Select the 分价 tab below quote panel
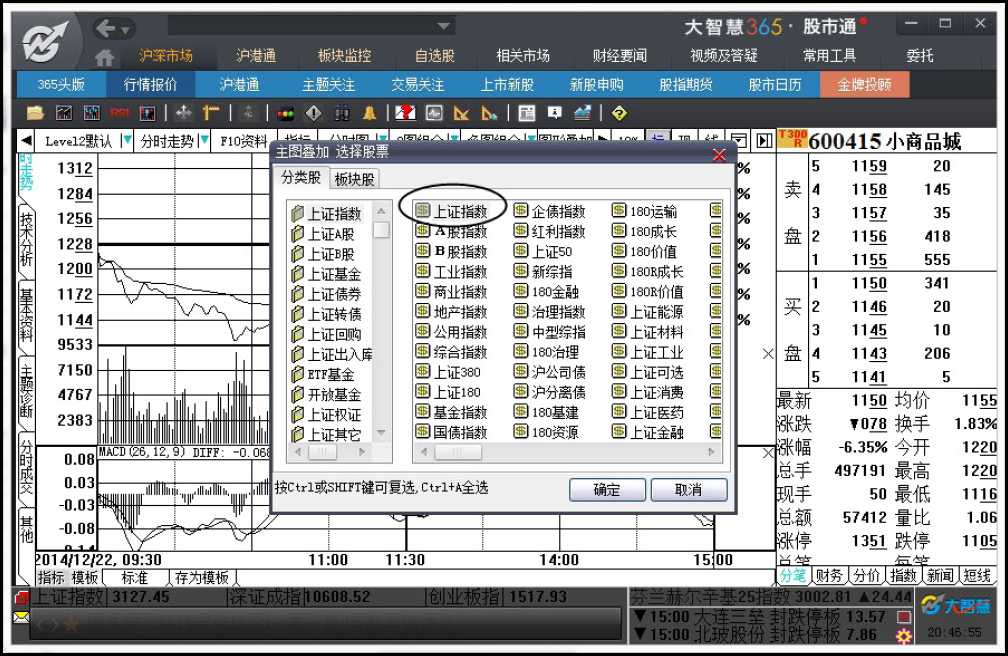The height and width of the screenshot is (656, 1008). pyautogui.click(x=867, y=575)
